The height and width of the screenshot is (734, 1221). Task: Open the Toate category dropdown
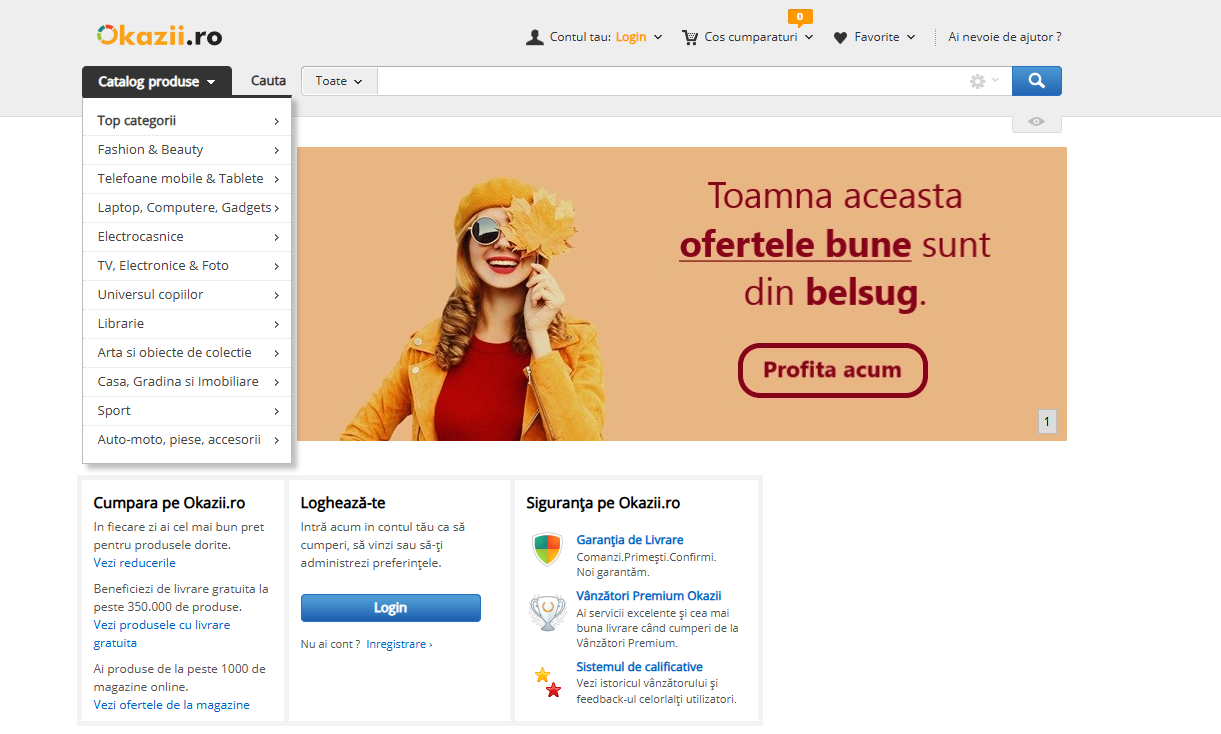pos(339,81)
